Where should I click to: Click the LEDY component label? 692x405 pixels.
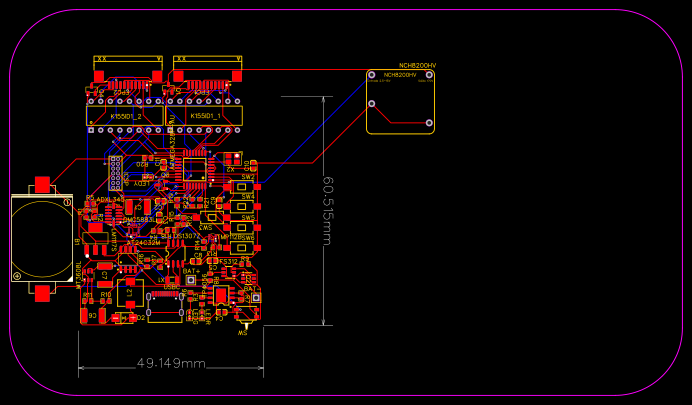pos(143,184)
